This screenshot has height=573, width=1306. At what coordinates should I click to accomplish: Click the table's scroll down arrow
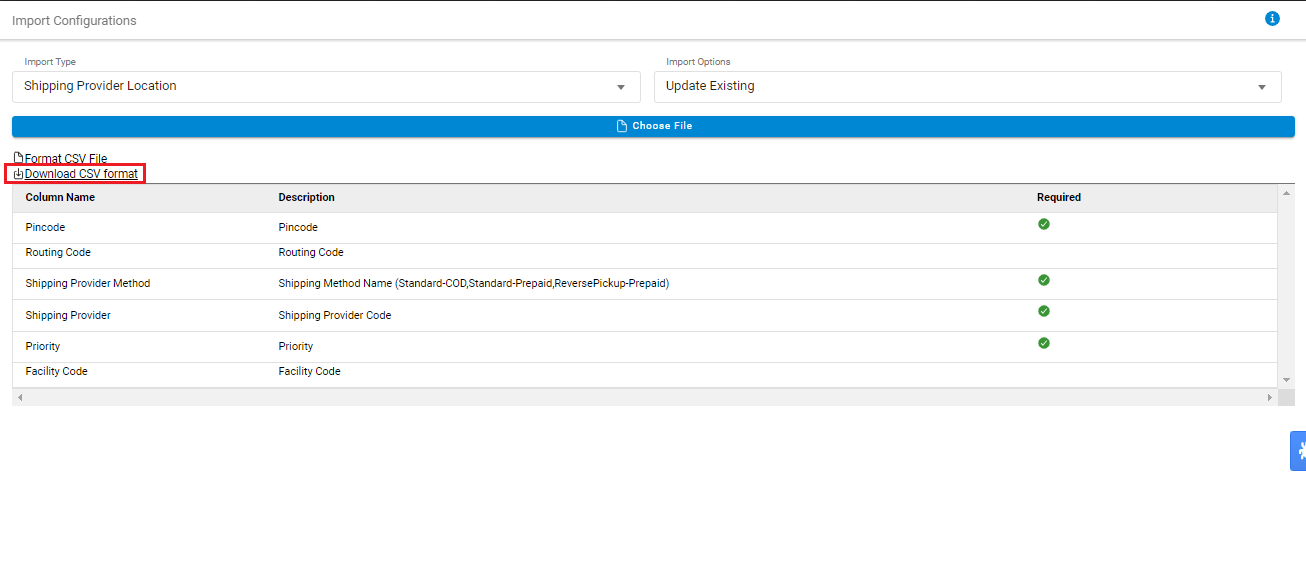1286,380
